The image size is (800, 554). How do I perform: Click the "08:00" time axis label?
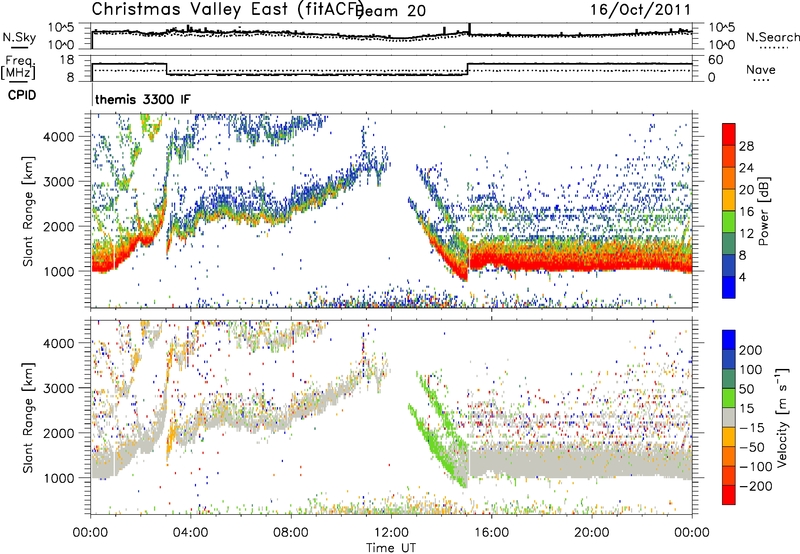pos(291,533)
